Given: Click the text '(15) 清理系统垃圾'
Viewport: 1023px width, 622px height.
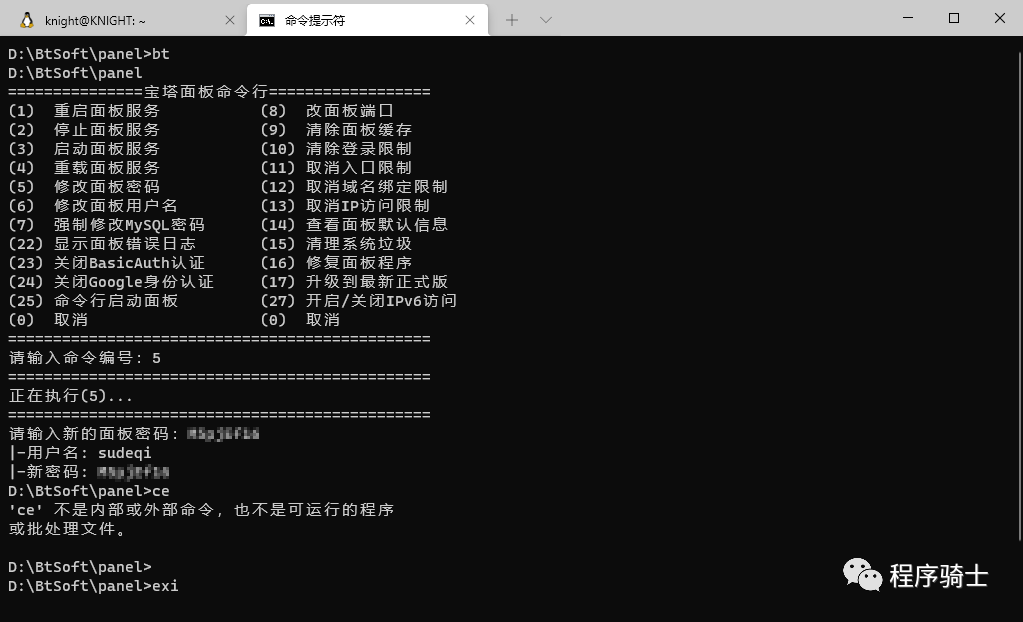Looking at the screenshot, I should (x=336, y=243).
